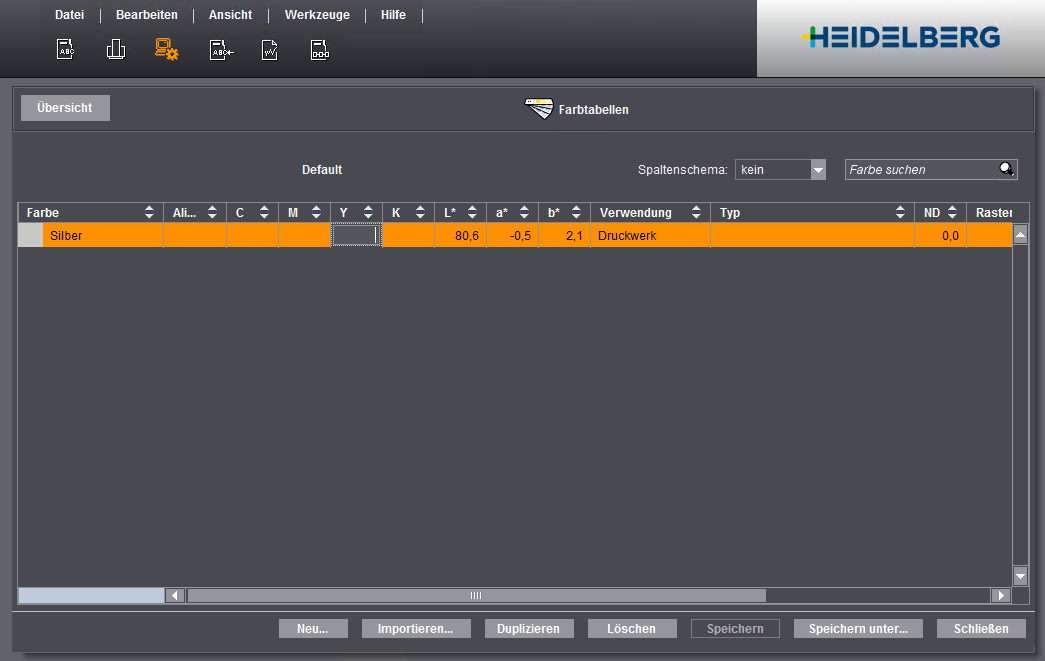Sort by b* column arrows
The height and width of the screenshot is (661, 1045).
pyautogui.click(x=576, y=213)
